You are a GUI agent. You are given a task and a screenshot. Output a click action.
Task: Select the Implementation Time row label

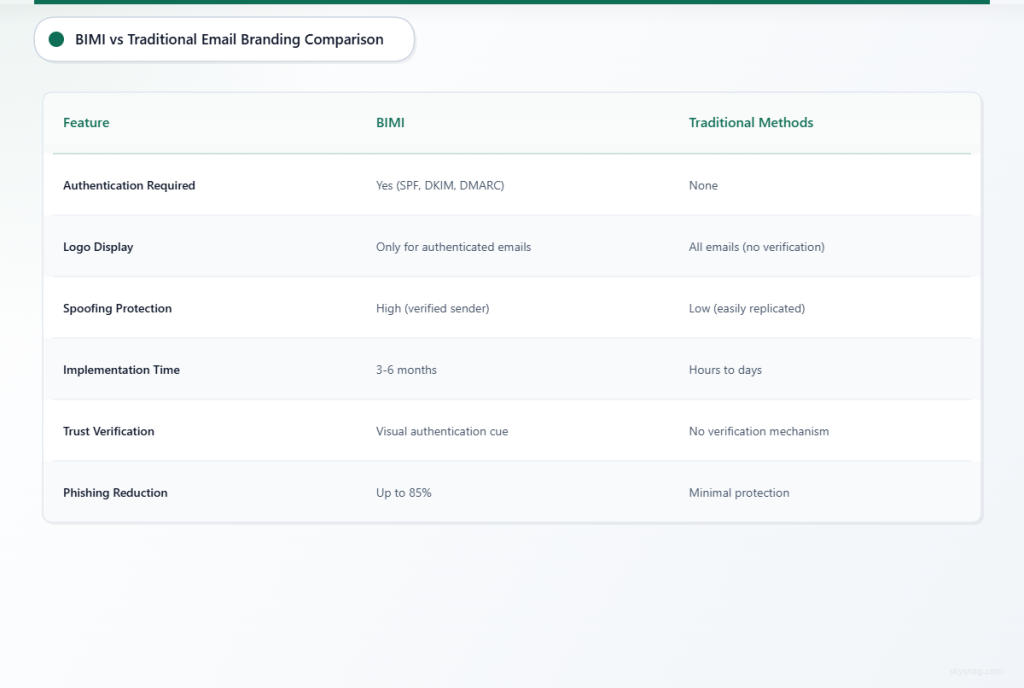point(121,369)
